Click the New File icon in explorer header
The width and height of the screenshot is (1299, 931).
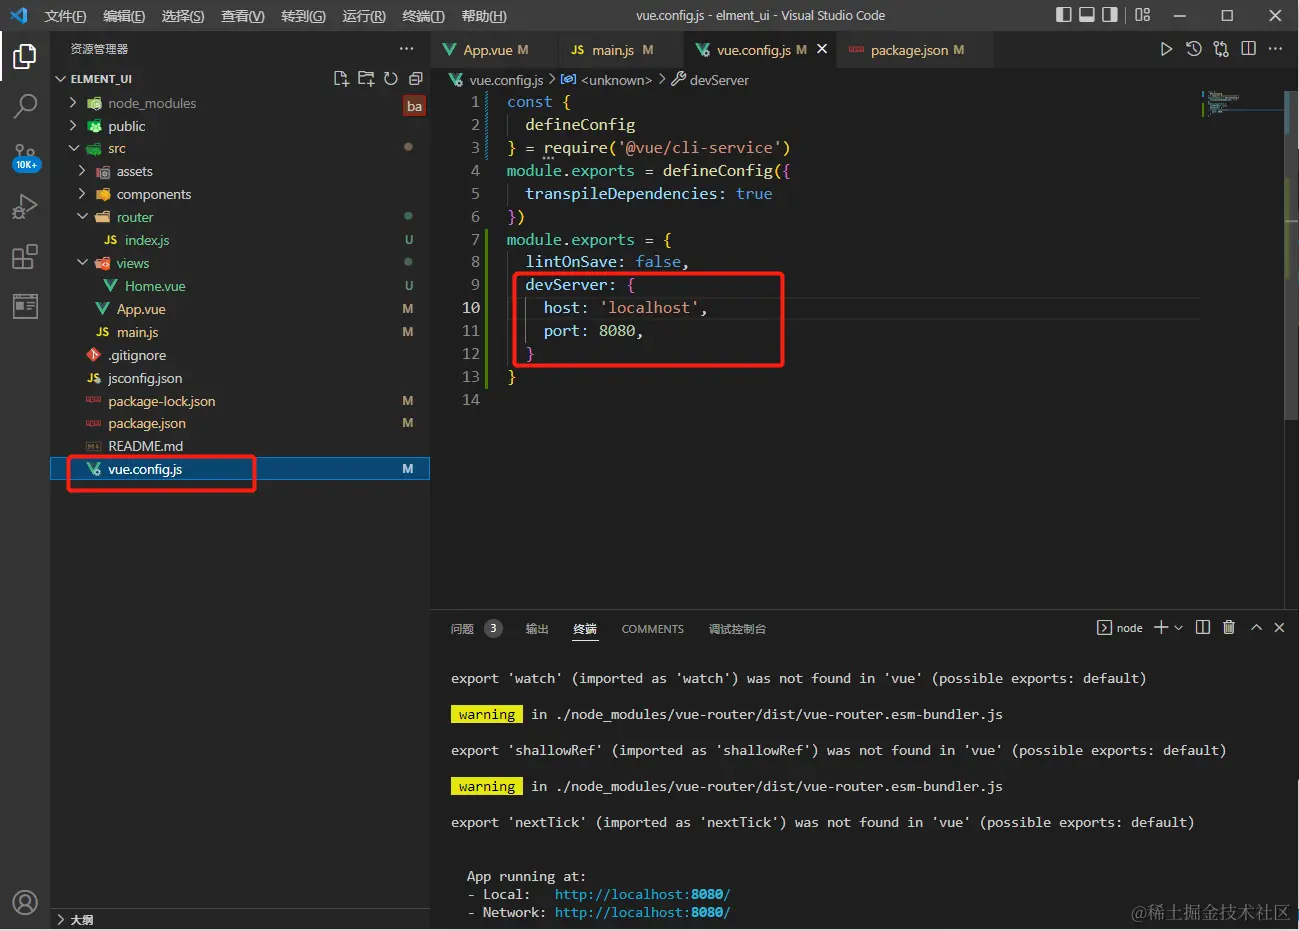341,79
